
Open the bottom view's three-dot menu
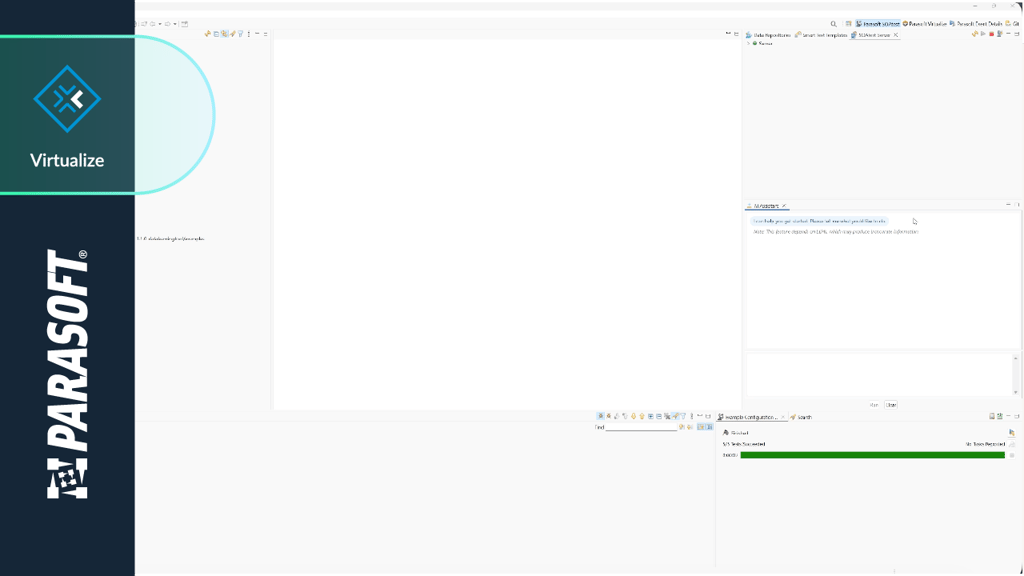pos(692,416)
